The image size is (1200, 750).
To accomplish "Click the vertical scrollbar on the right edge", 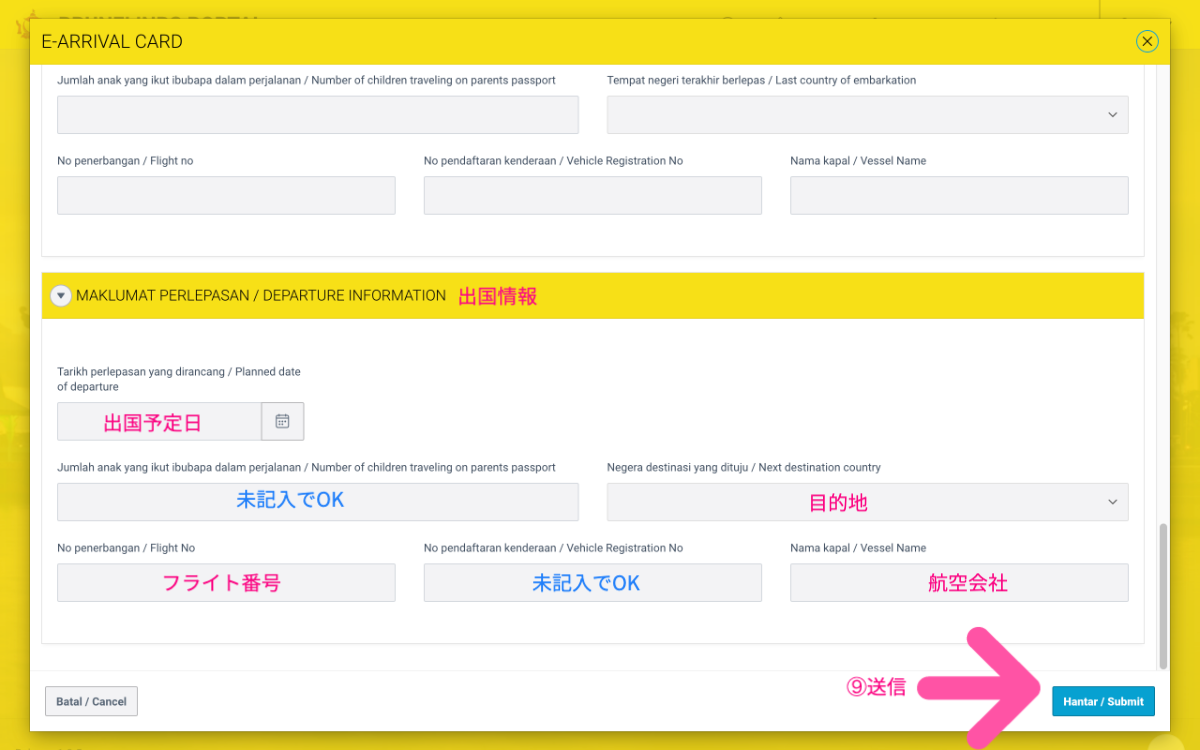I will [x=1162, y=590].
